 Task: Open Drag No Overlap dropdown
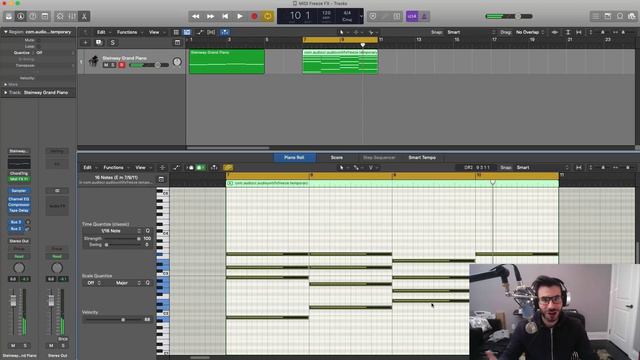tap(530, 32)
